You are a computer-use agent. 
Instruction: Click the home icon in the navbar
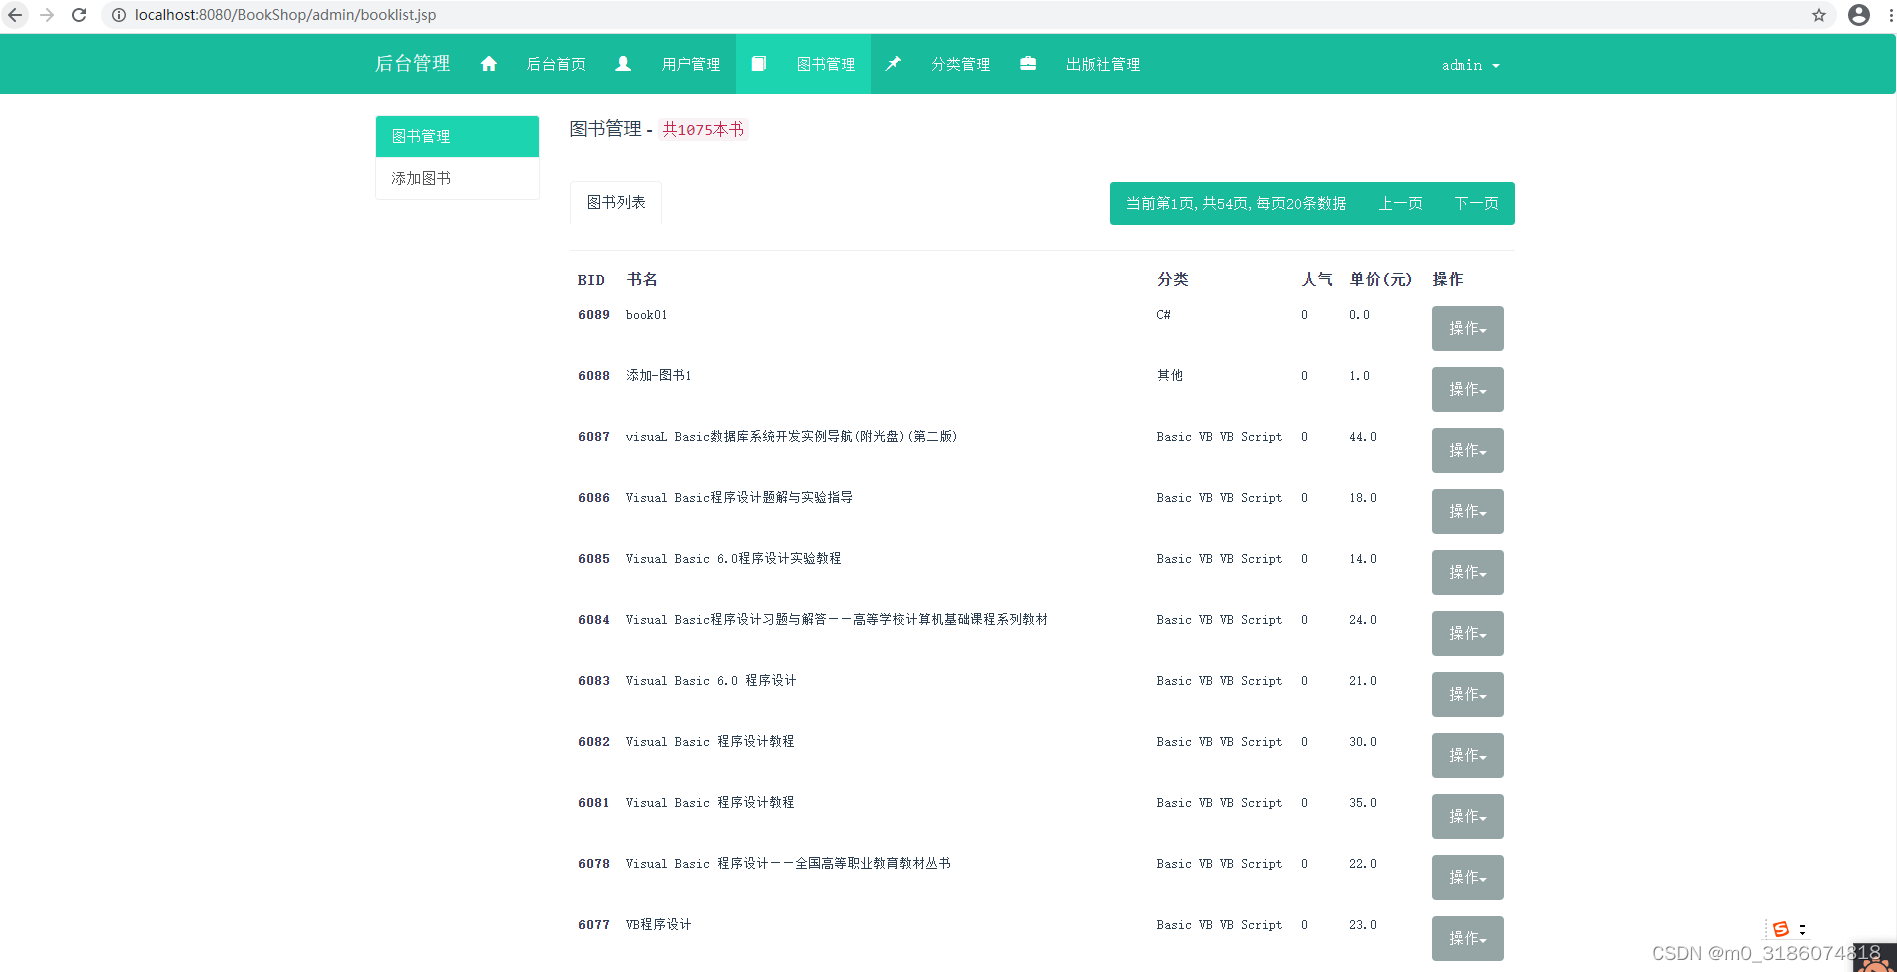point(489,63)
